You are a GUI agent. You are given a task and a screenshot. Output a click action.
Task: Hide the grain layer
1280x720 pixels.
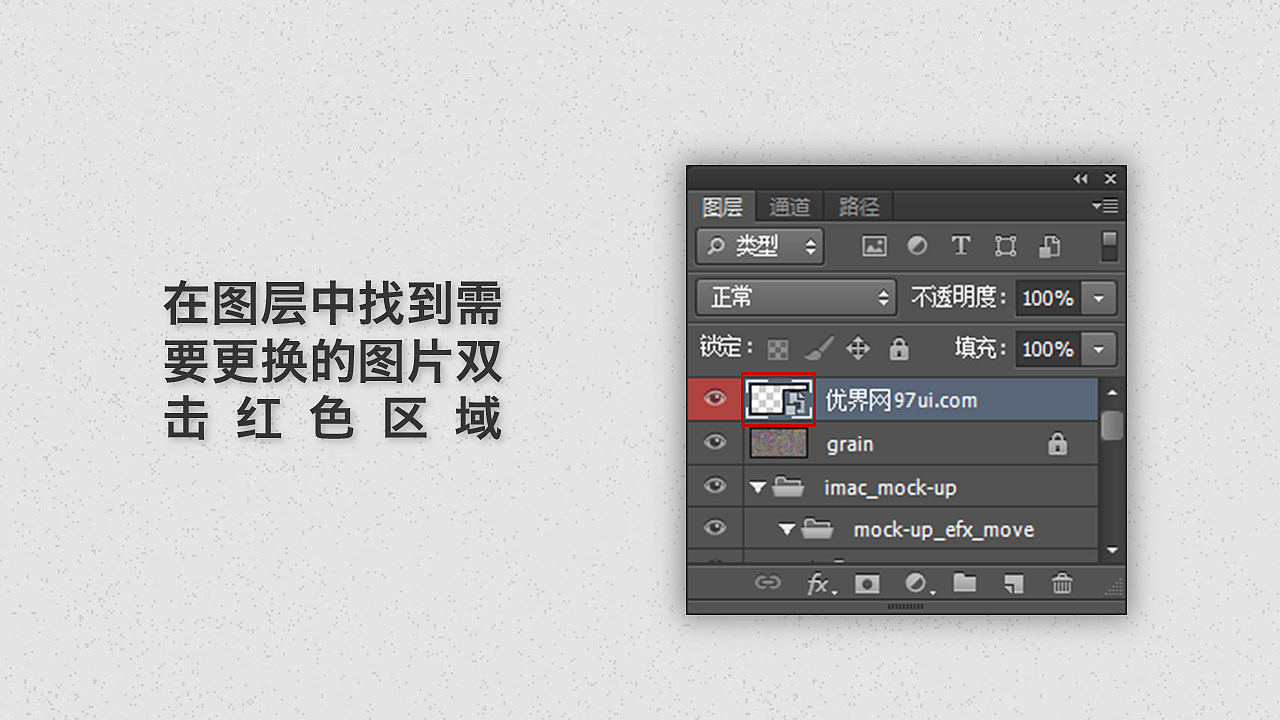(714, 442)
